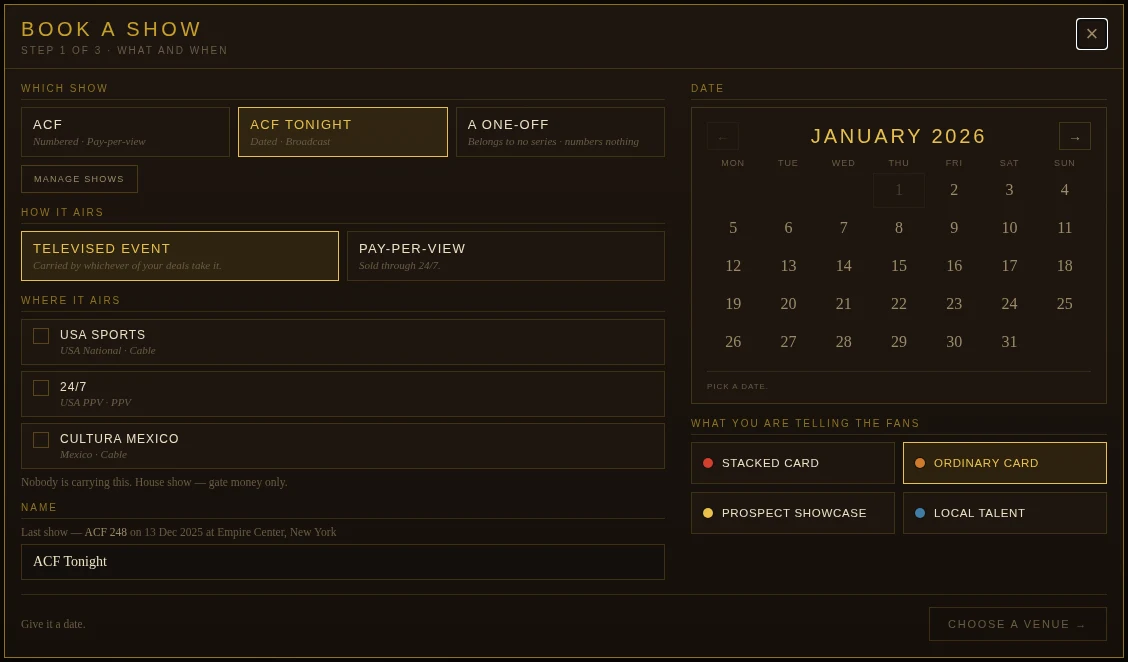Open Manage Shows

[x=79, y=179]
